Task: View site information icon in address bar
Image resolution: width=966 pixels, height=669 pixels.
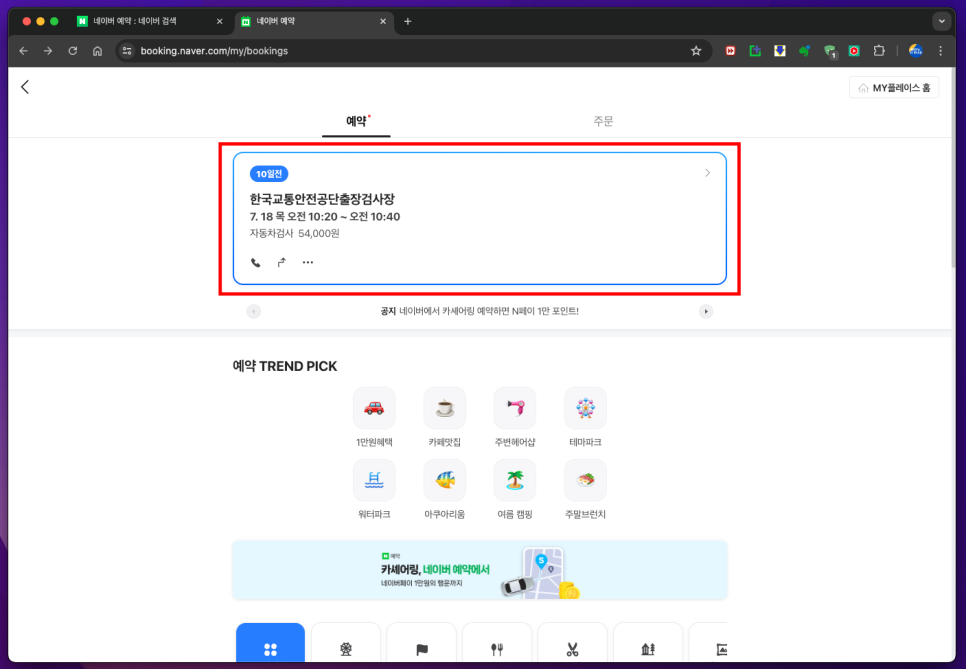Action: 127,51
